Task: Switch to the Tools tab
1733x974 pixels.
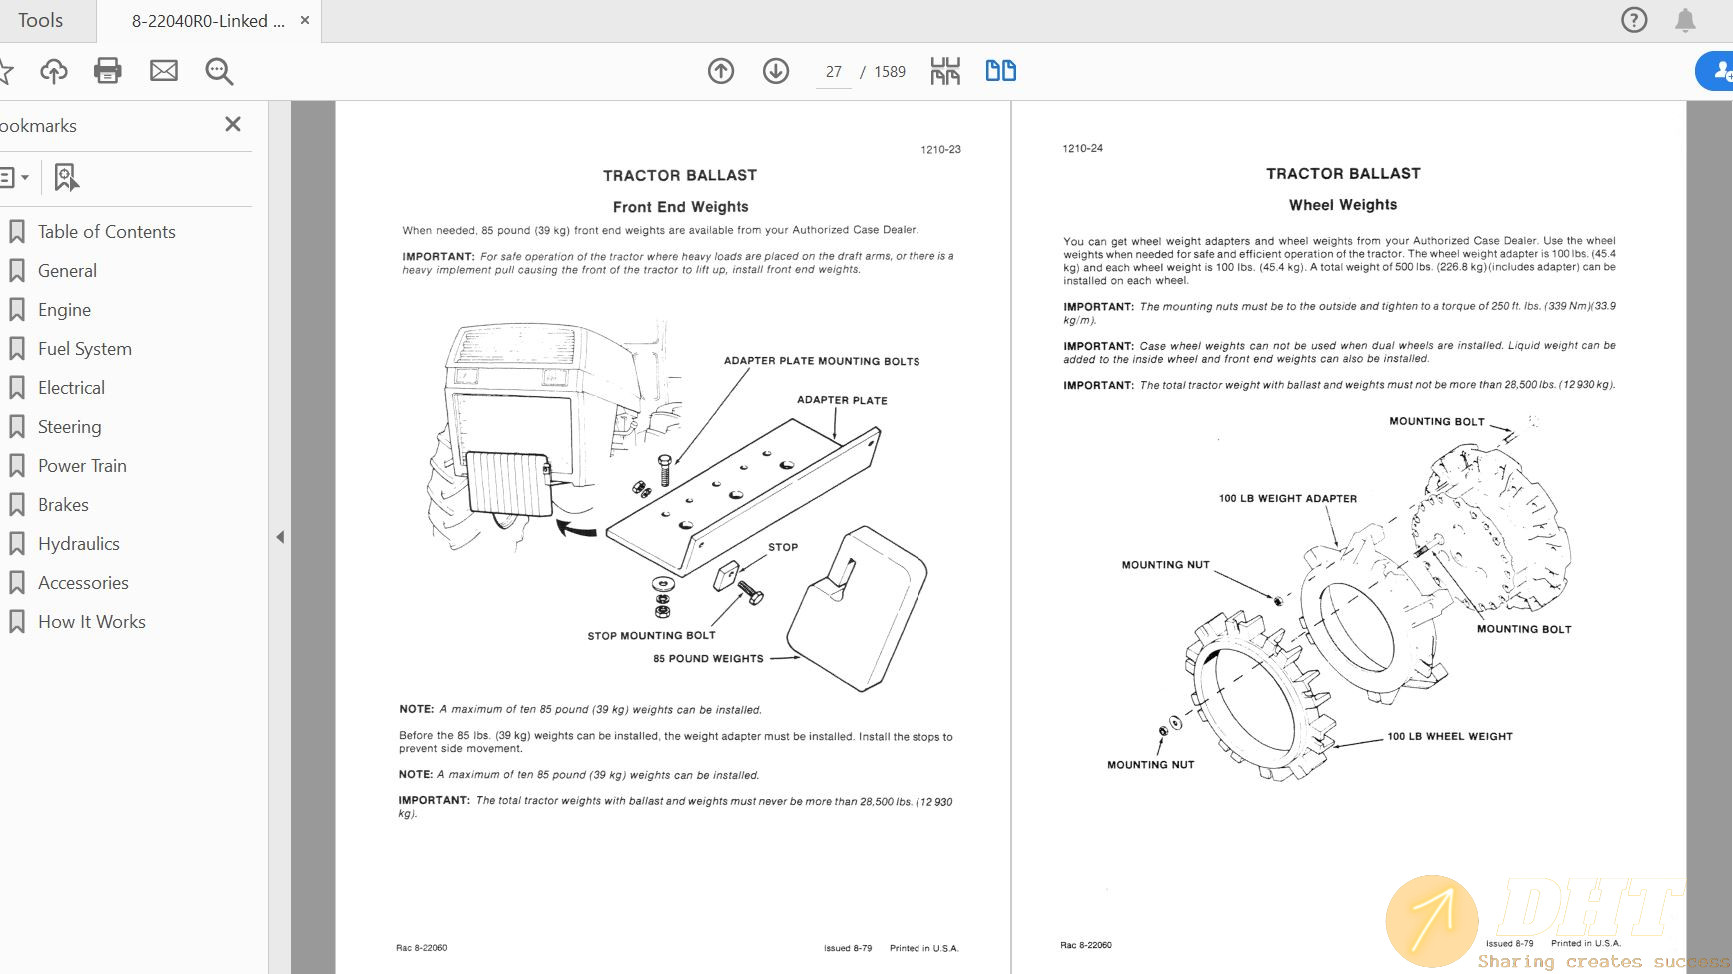Action: [40, 20]
